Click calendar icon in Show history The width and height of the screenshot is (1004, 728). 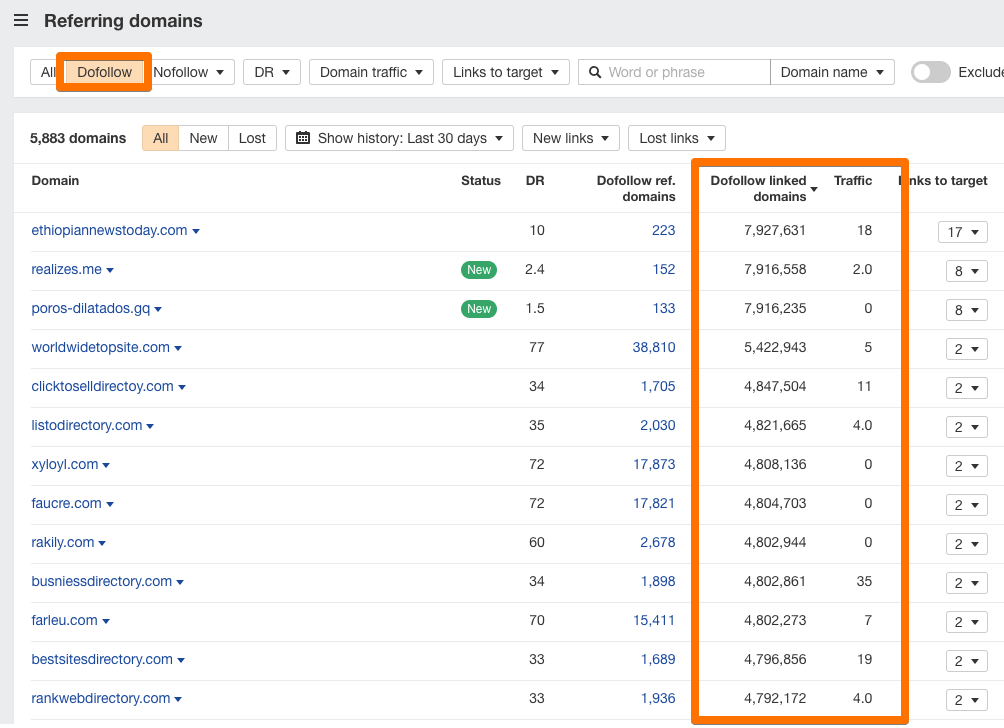303,138
